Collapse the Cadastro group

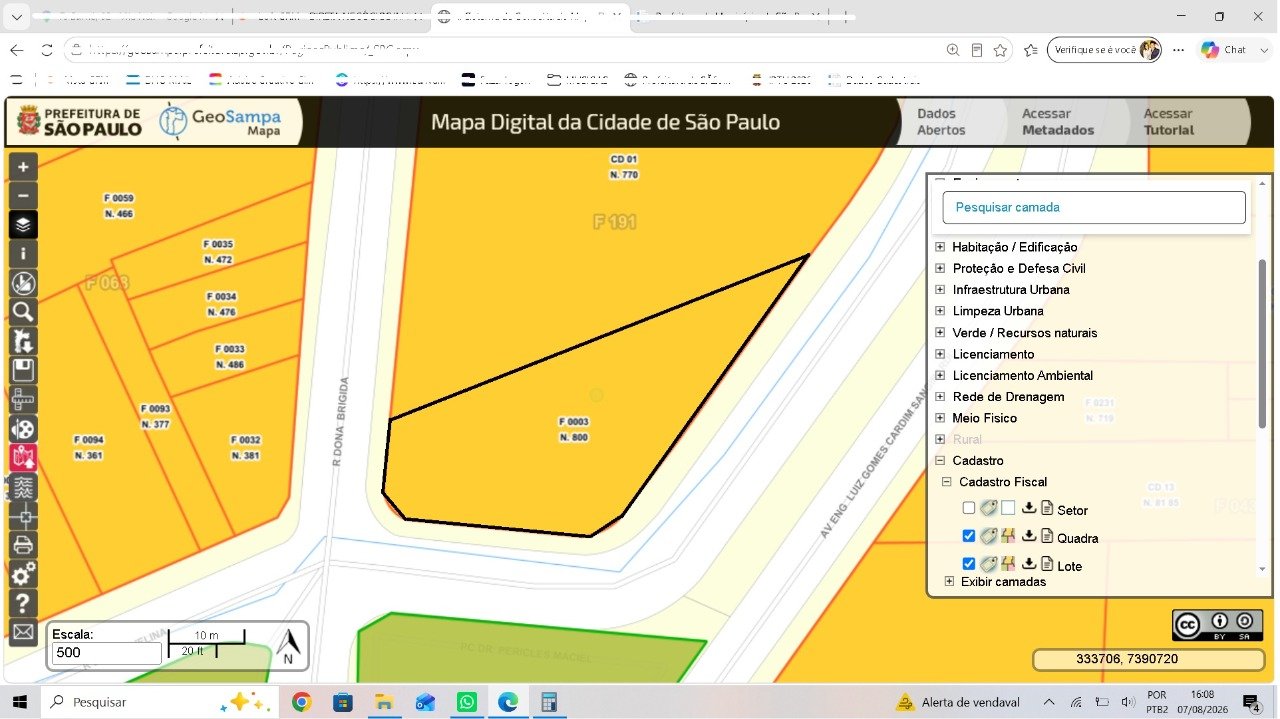(x=940, y=461)
